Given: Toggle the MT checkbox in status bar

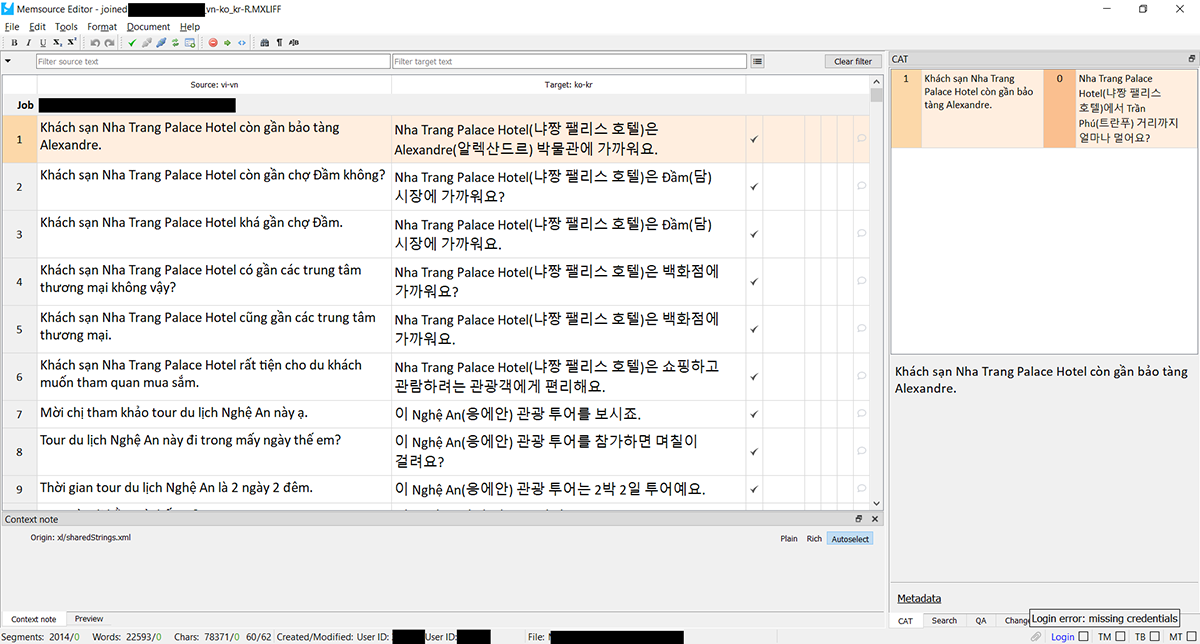Looking at the screenshot, I should 1191,637.
